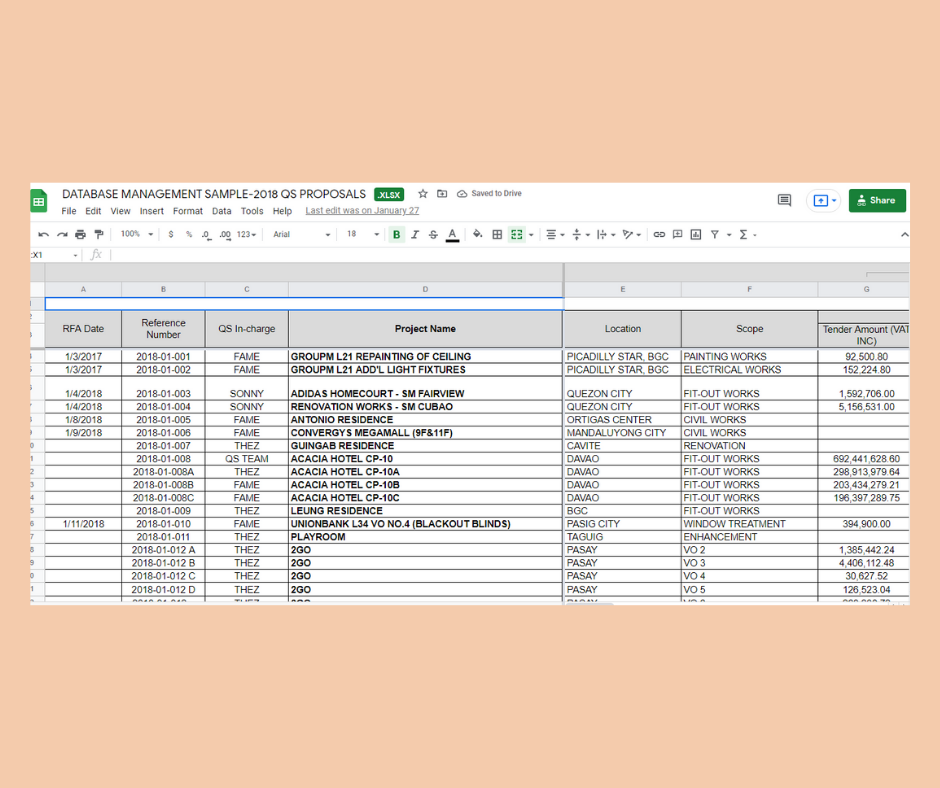Open horizontal align dropdown
This screenshot has height=788, width=940.
point(555,234)
